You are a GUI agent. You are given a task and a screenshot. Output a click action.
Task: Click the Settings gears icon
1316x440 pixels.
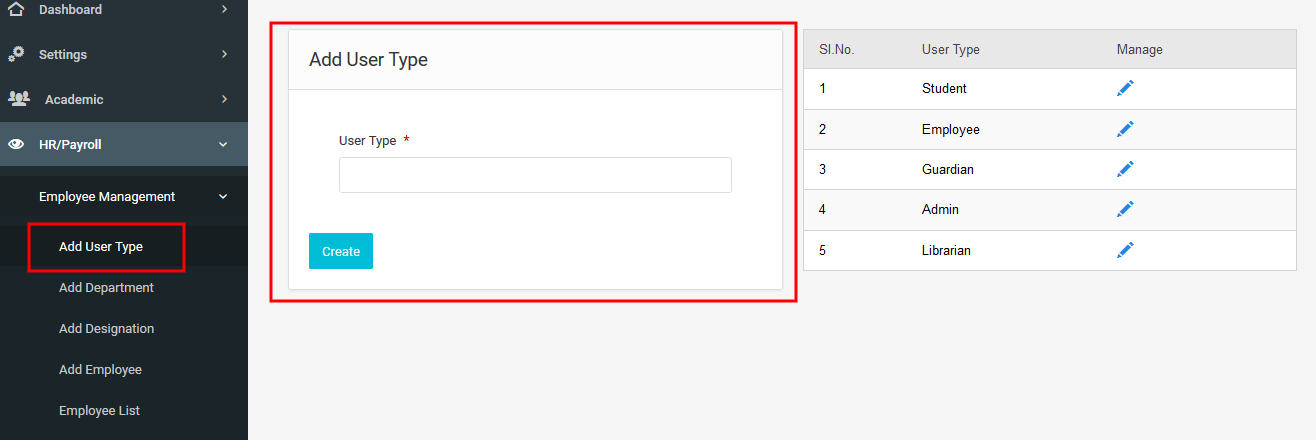tap(16, 54)
